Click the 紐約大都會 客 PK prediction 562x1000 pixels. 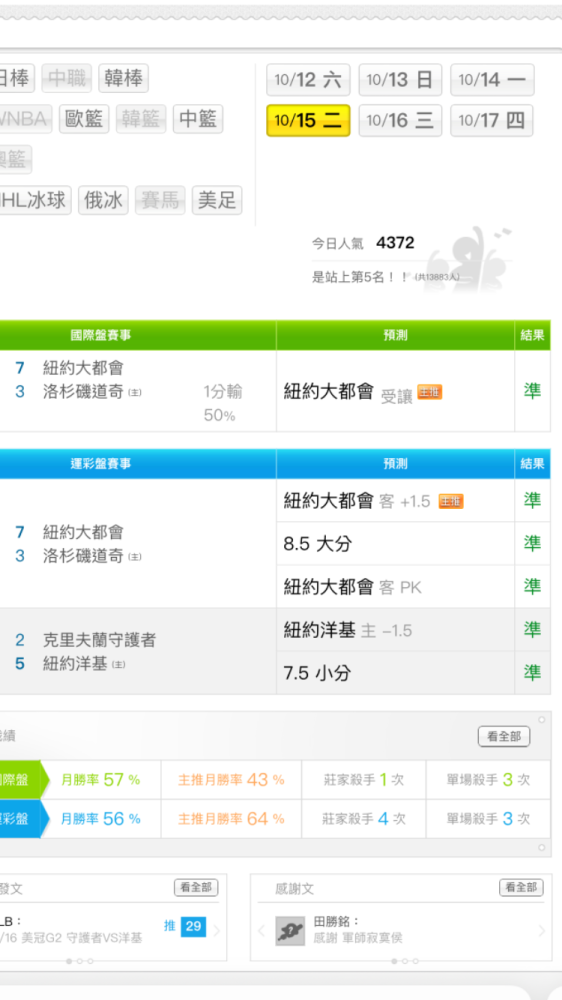pyautogui.click(x=353, y=587)
